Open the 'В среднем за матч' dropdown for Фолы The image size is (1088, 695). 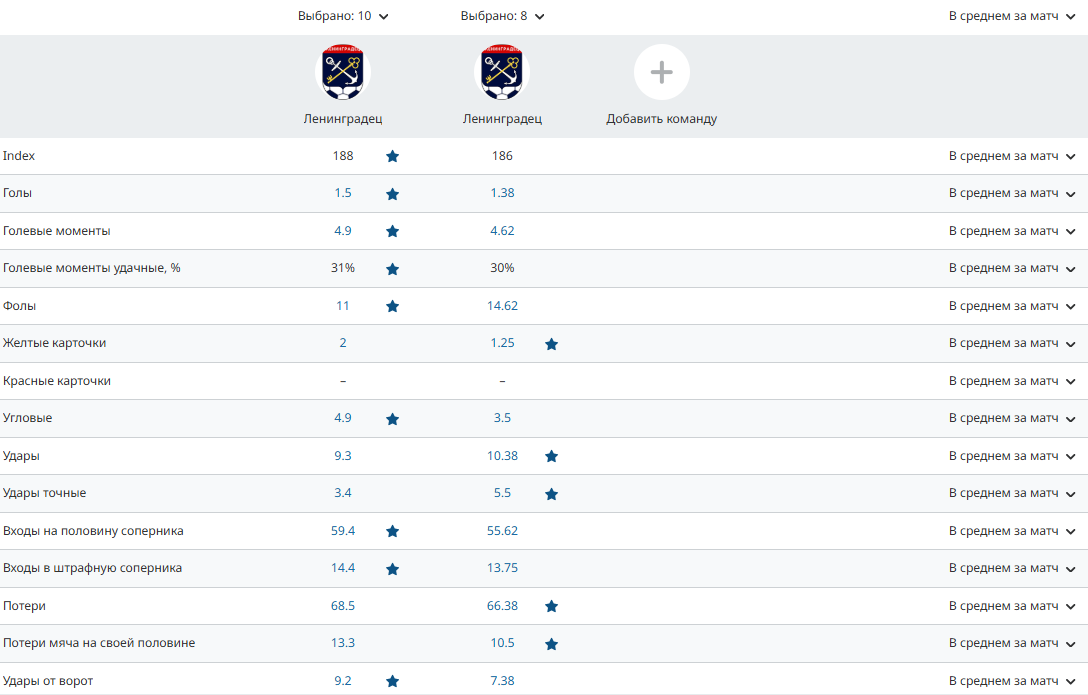(x=1012, y=306)
